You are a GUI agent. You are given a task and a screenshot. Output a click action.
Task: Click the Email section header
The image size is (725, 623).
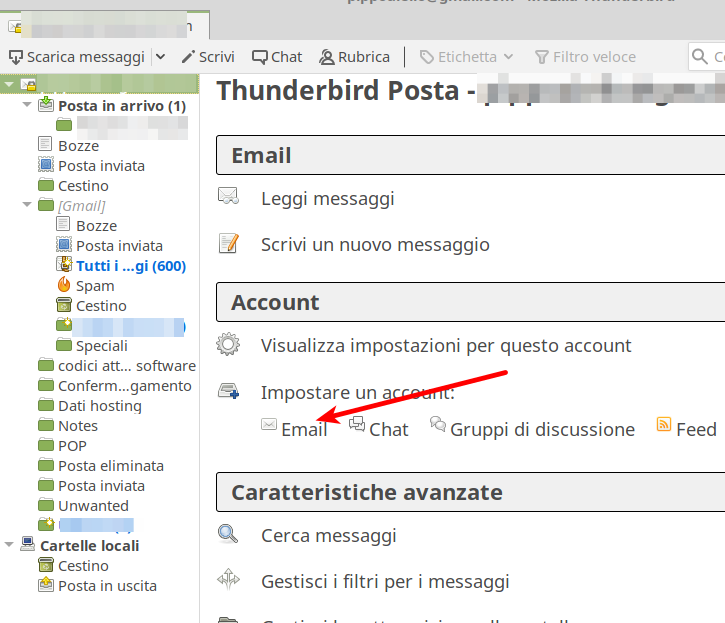471,155
